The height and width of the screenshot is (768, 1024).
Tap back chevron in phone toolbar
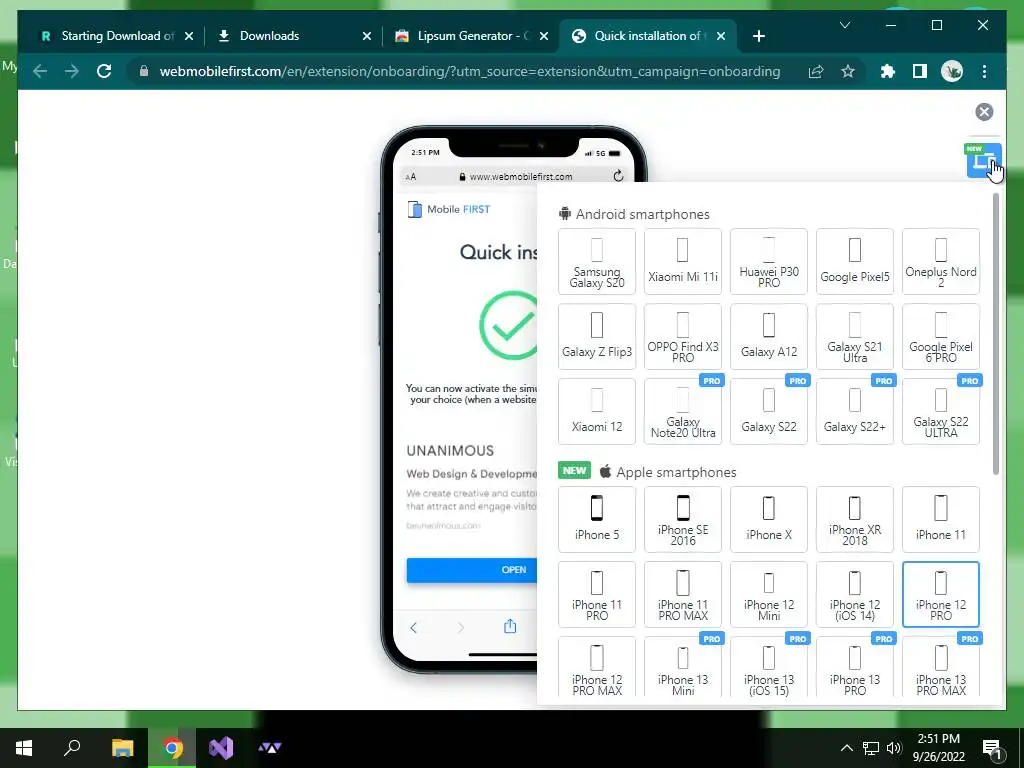(413, 628)
